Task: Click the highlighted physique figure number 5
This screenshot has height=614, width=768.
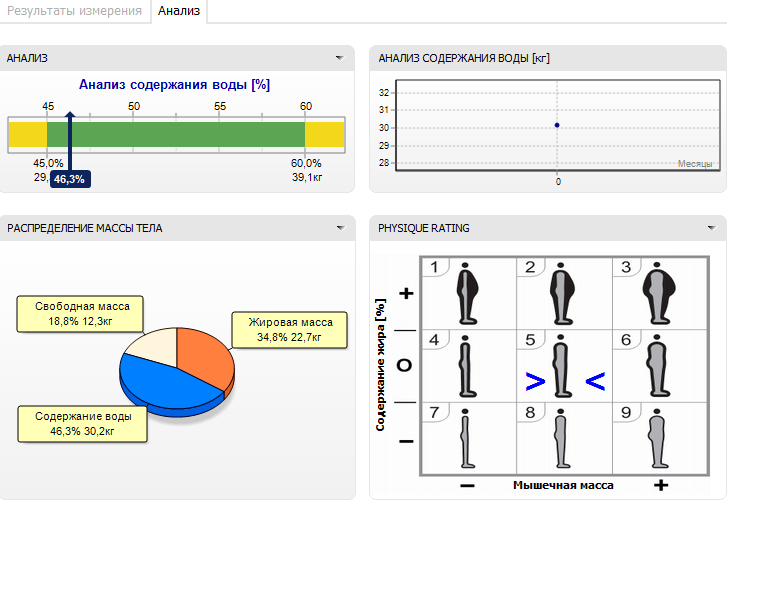Action: click(x=562, y=368)
